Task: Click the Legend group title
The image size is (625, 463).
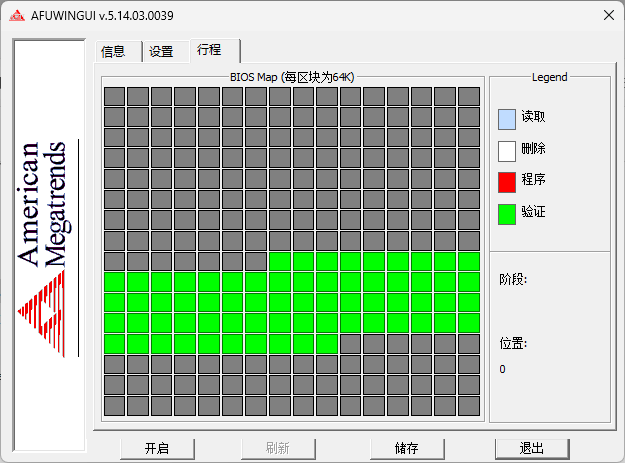Action: click(549, 77)
